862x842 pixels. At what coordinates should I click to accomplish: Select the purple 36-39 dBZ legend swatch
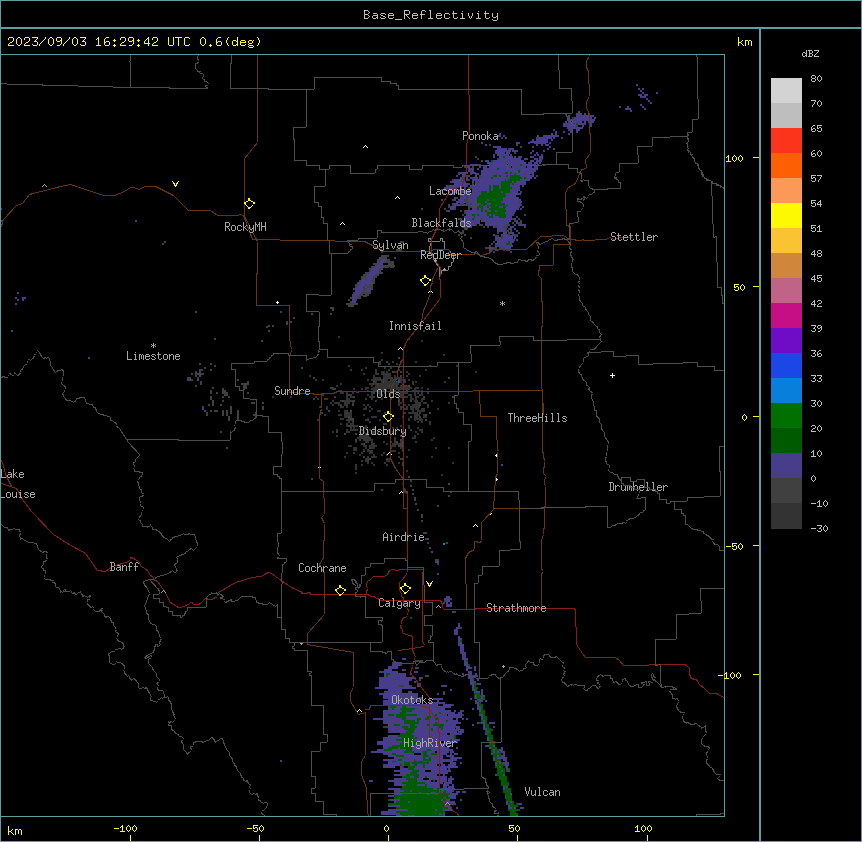[x=786, y=340]
